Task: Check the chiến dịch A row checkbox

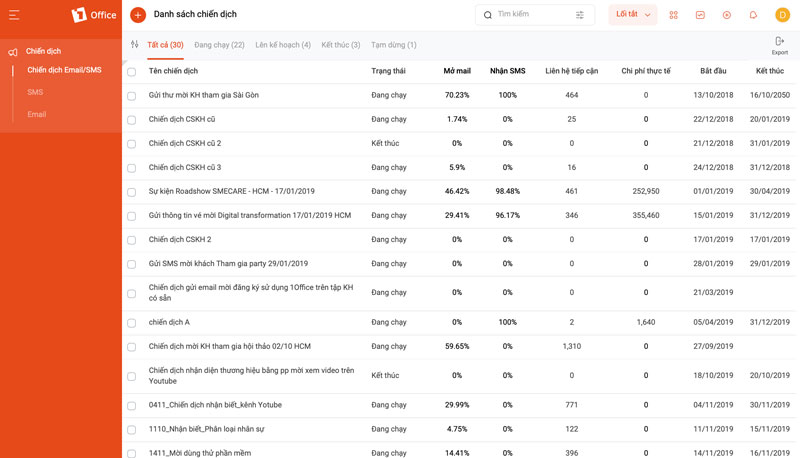Action: point(132,323)
